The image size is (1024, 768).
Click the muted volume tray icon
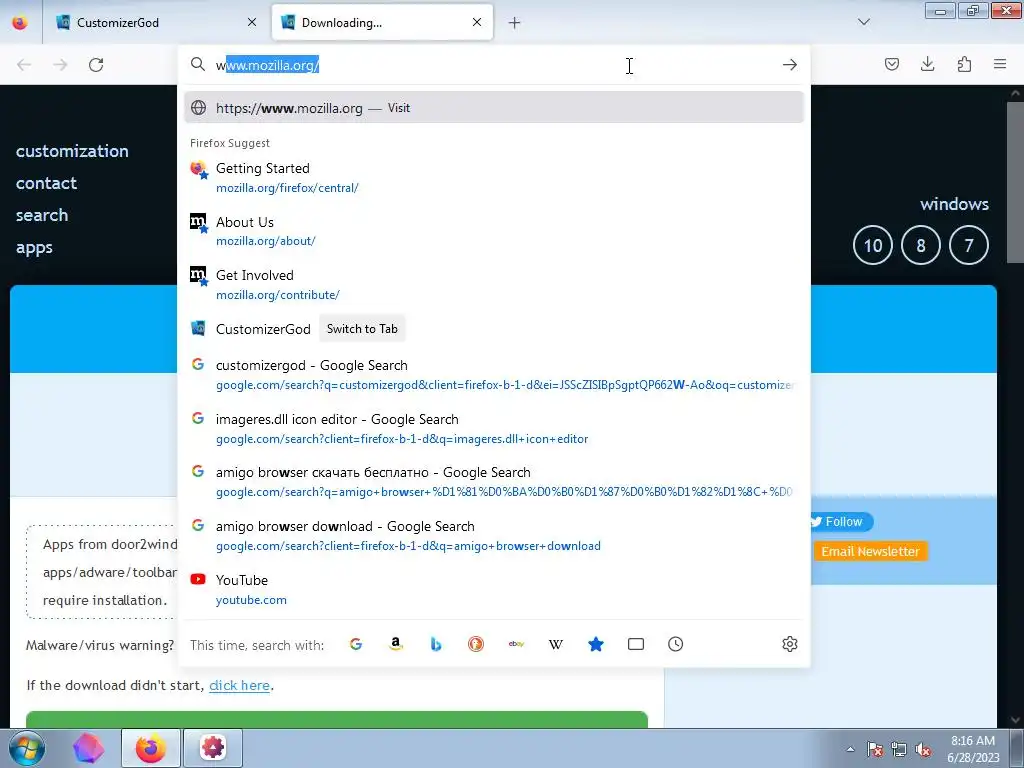click(x=923, y=750)
